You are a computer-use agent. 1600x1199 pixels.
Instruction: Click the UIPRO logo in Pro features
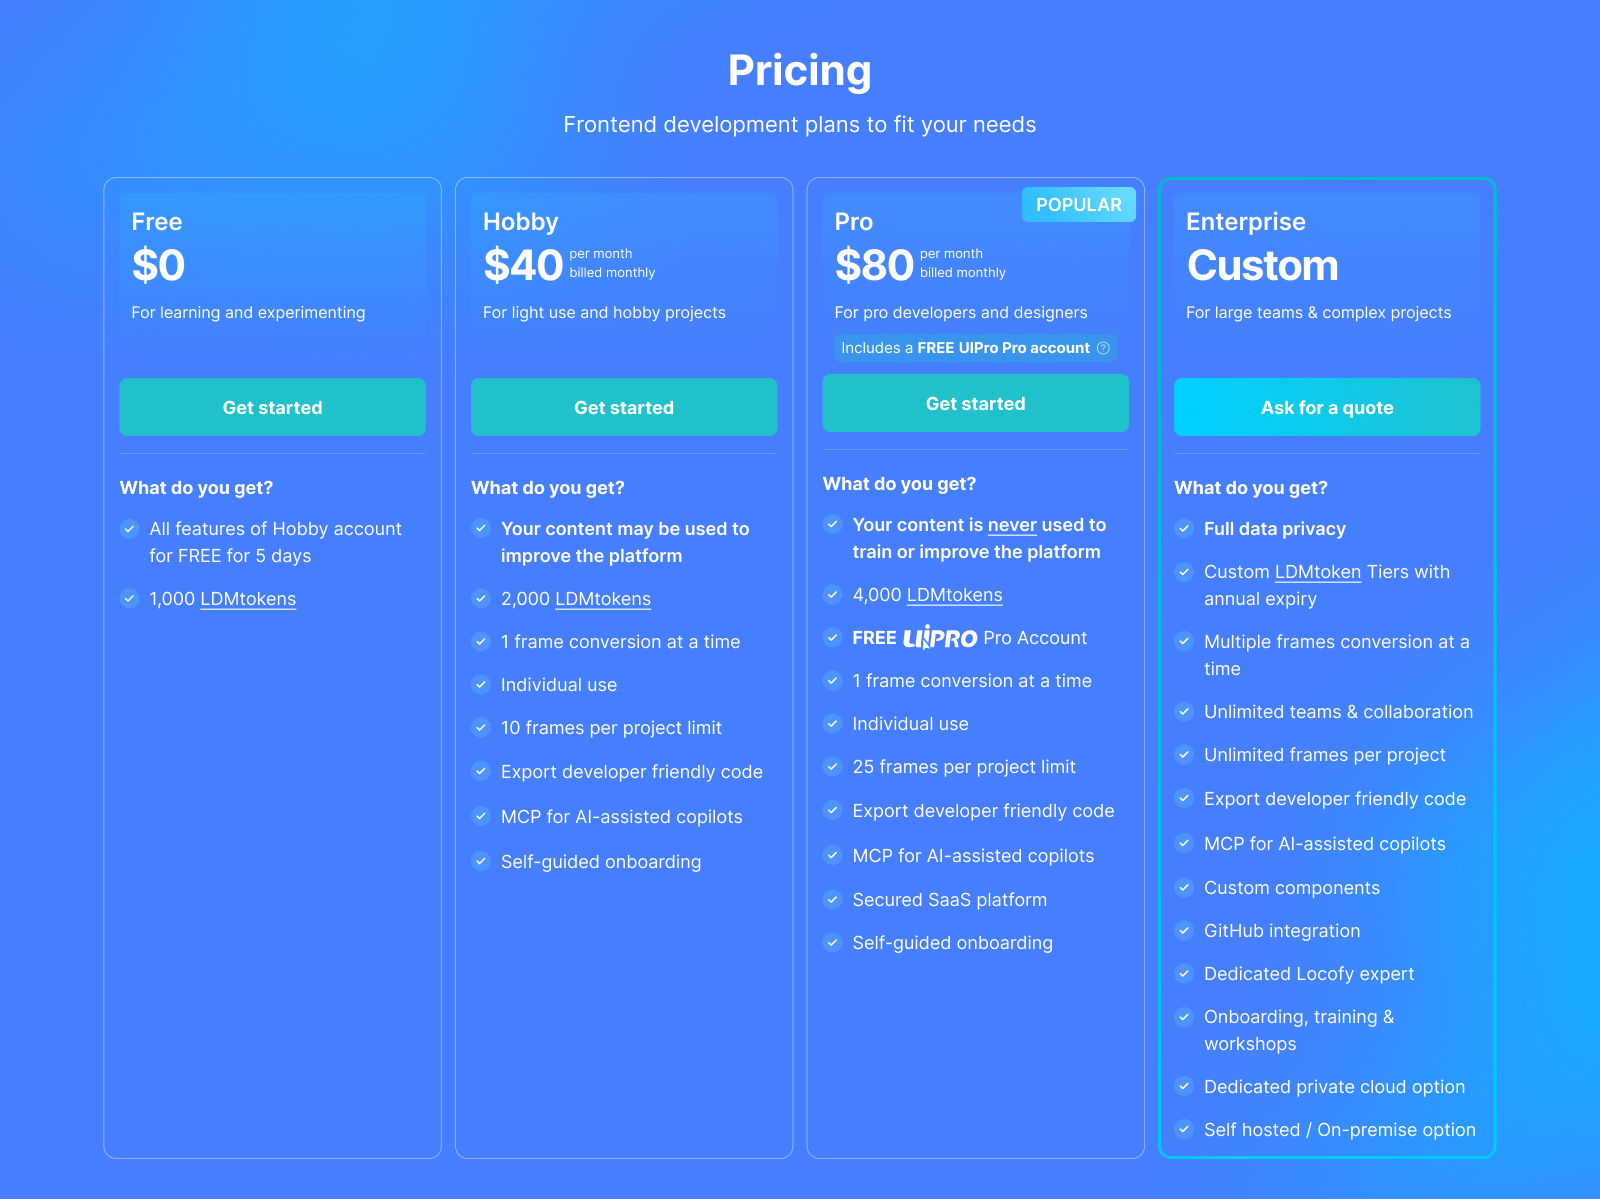[x=940, y=638]
